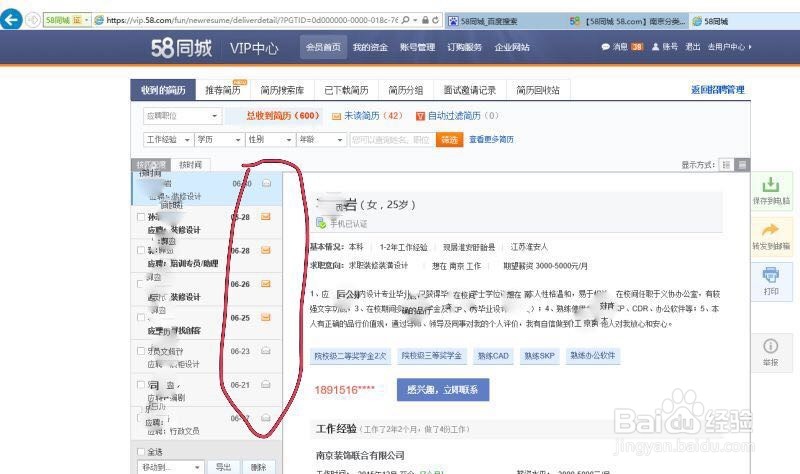The width and height of the screenshot is (800, 474).
Task: Click unread envelope icon on 06-26 row
Action: point(265,284)
